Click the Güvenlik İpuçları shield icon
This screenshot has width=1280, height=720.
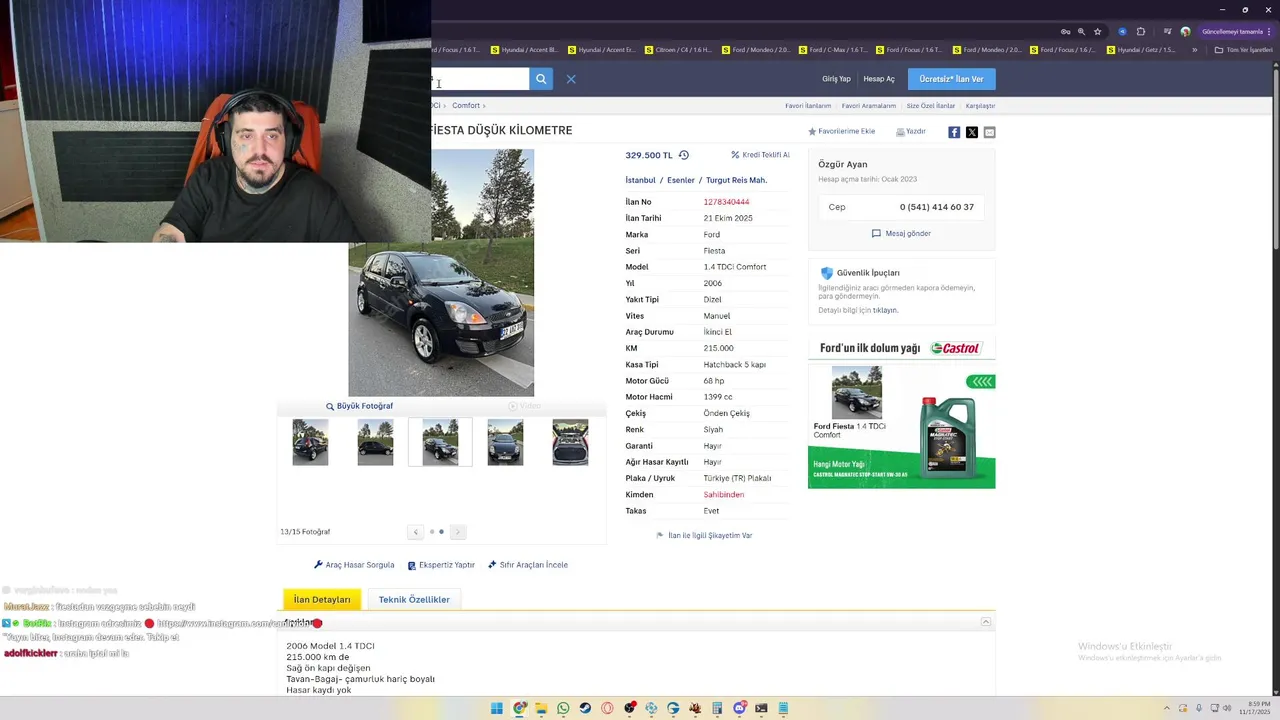[826, 273]
